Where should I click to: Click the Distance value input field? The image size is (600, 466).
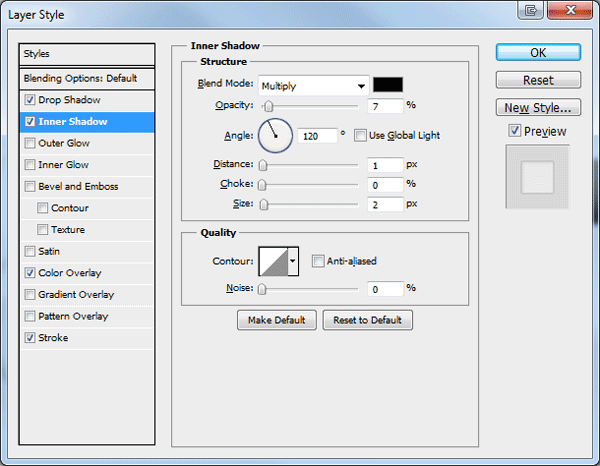tap(385, 165)
